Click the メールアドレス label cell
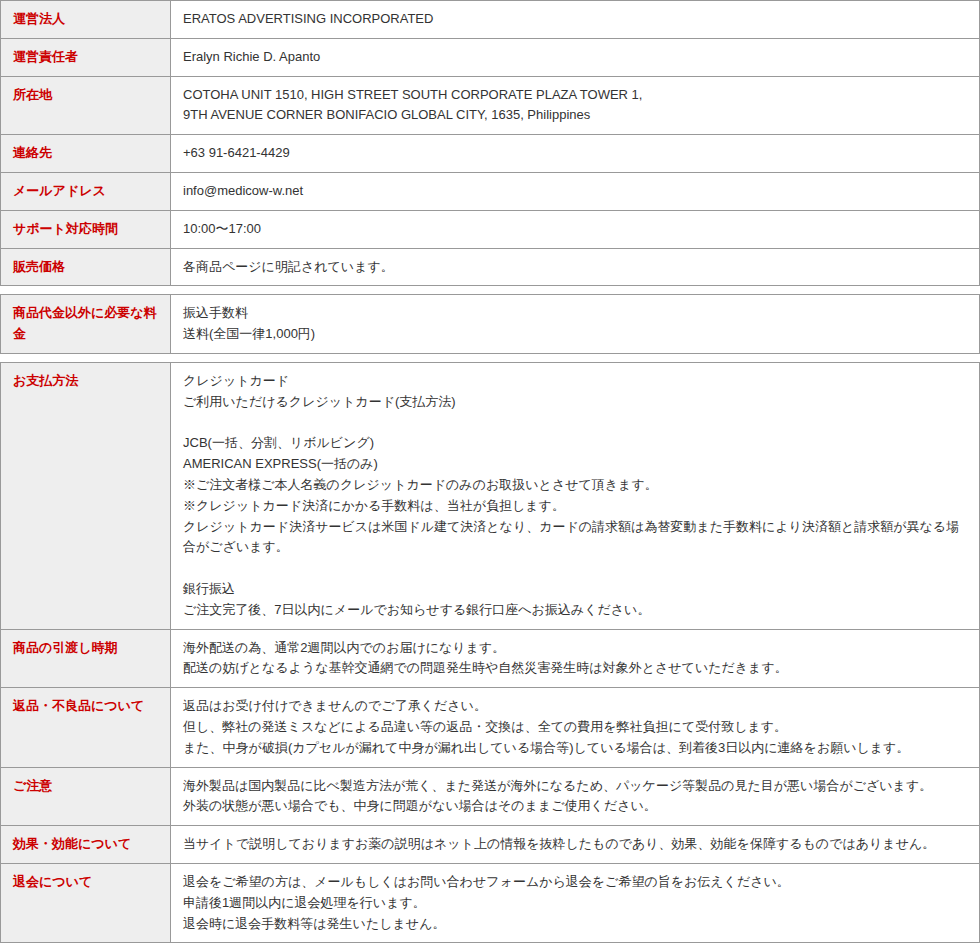The image size is (980, 944). [x=58, y=191]
